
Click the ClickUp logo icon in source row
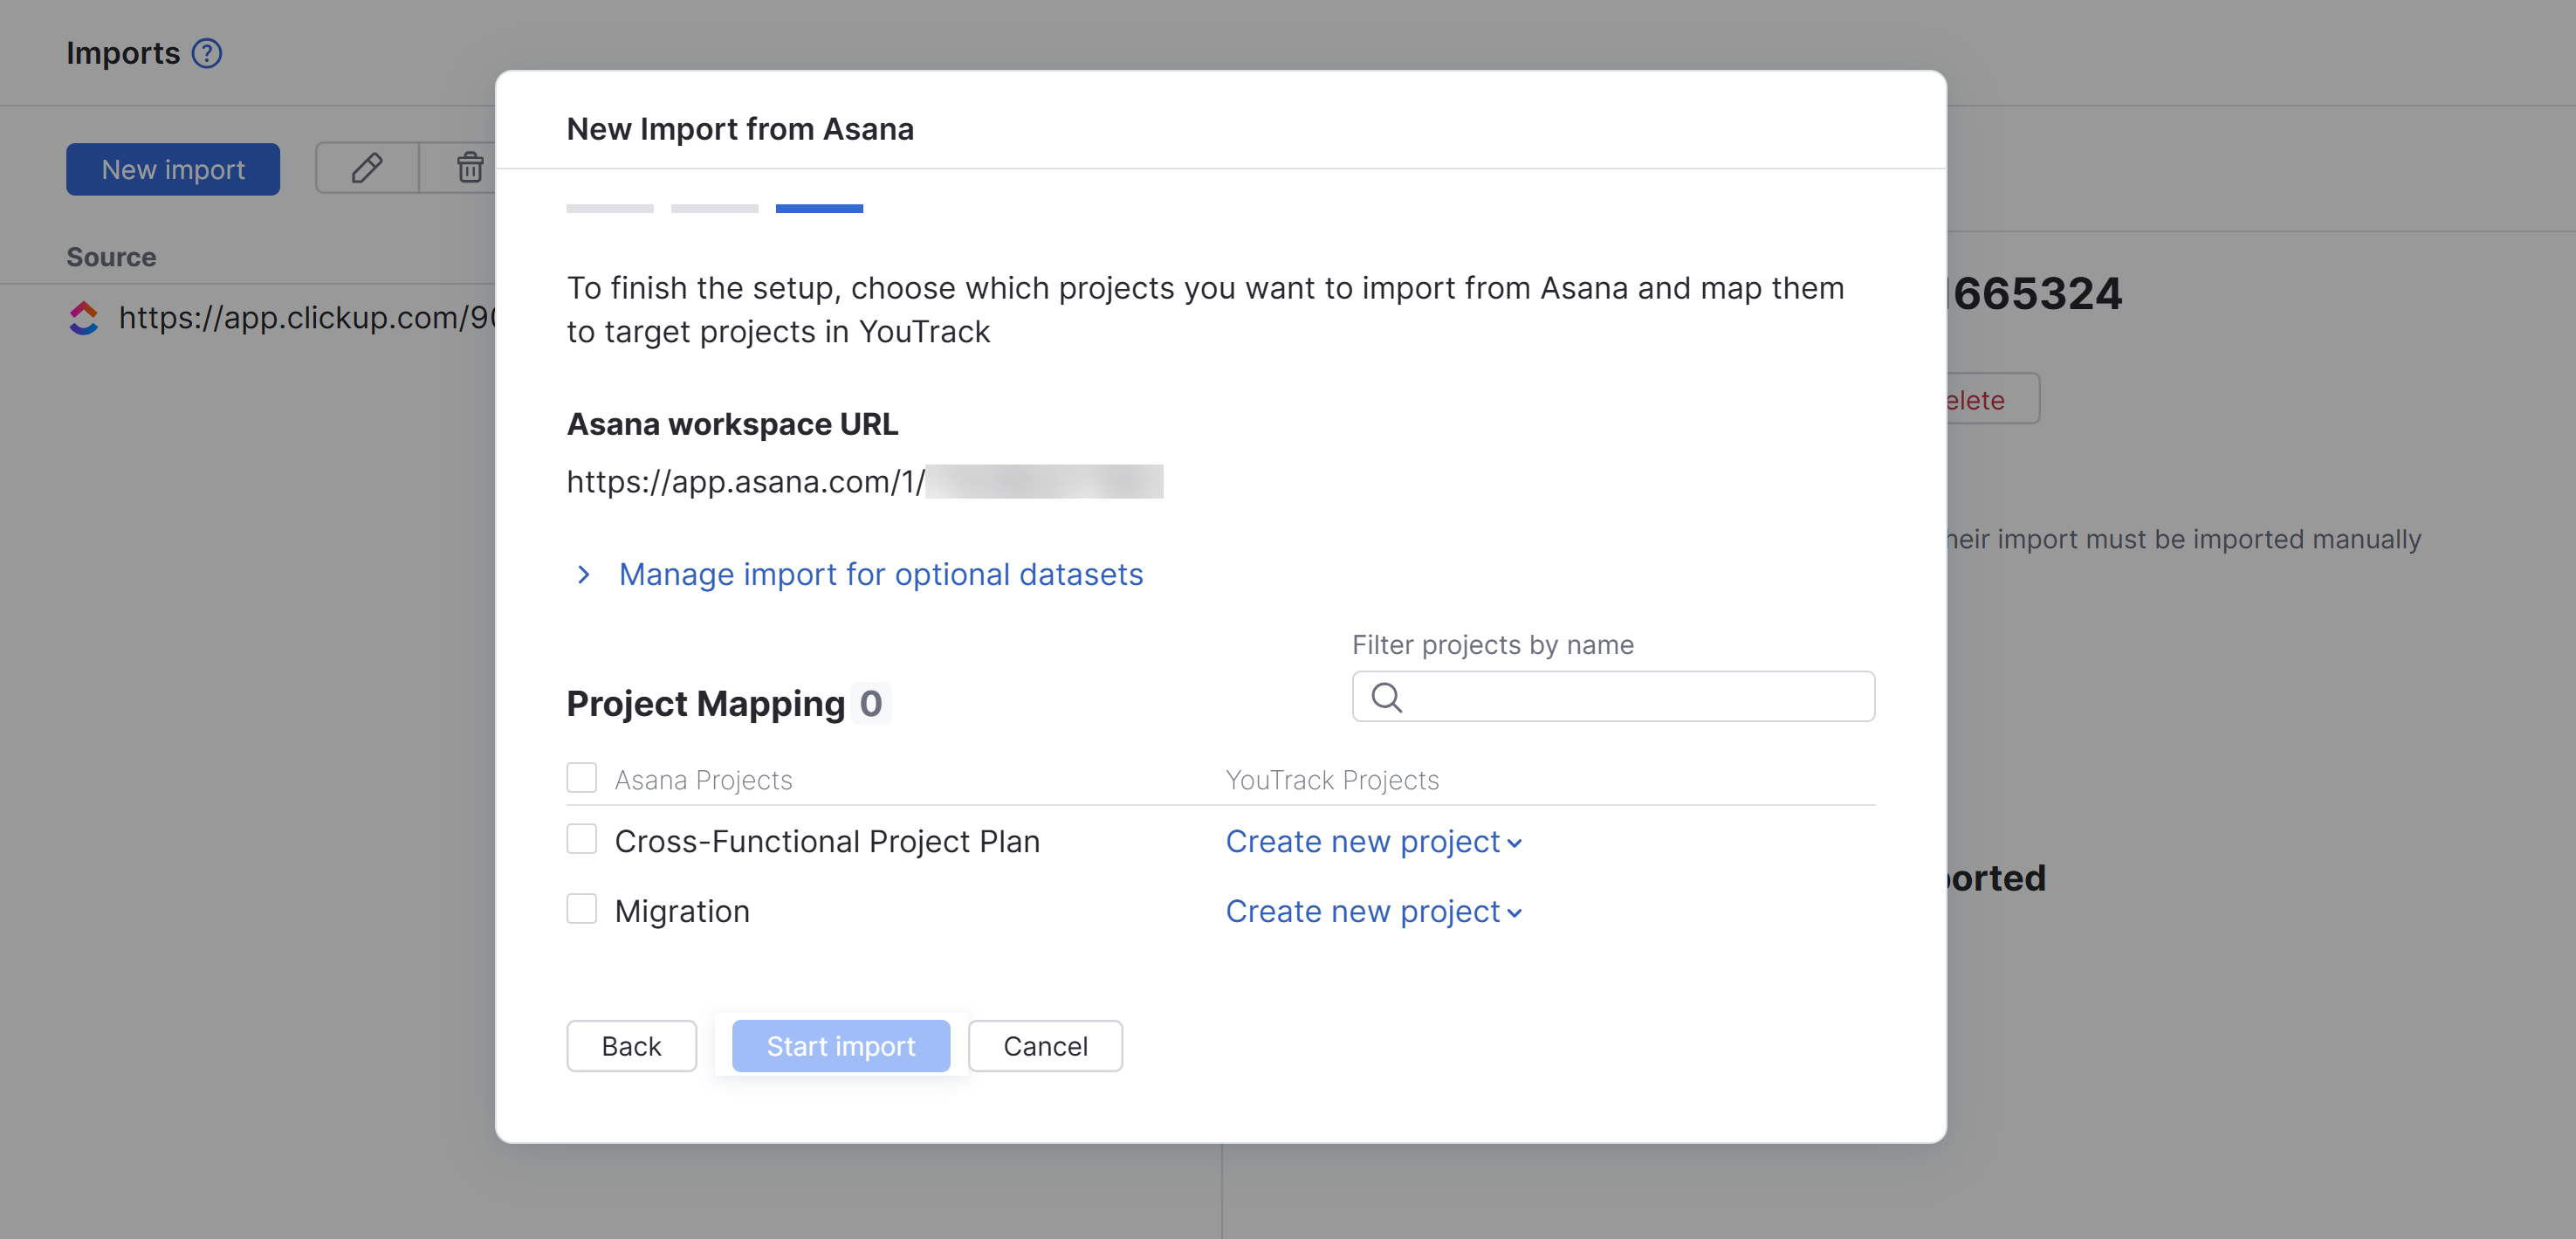84,318
